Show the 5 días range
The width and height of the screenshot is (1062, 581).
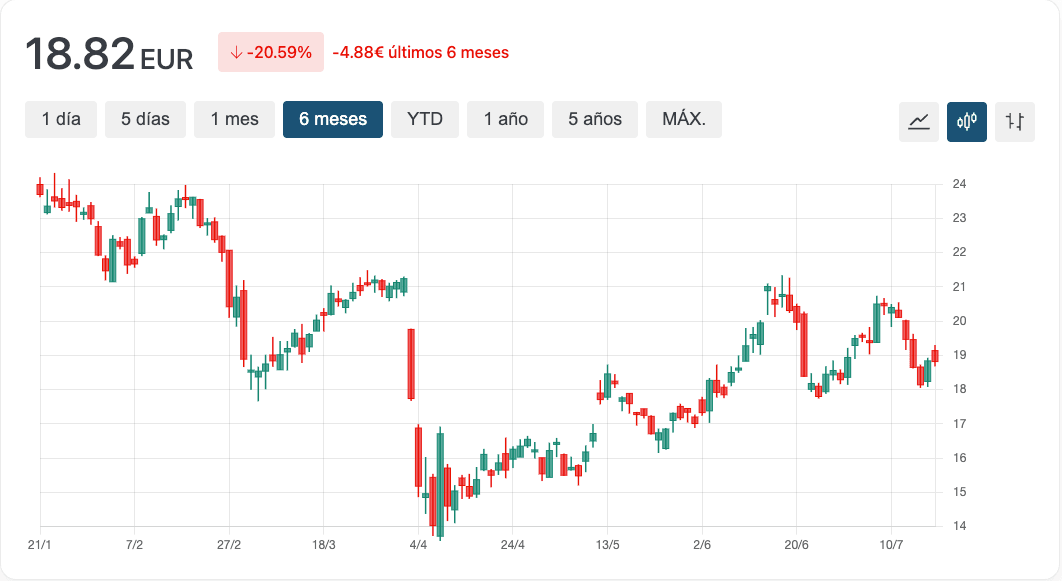[x=146, y=119]
